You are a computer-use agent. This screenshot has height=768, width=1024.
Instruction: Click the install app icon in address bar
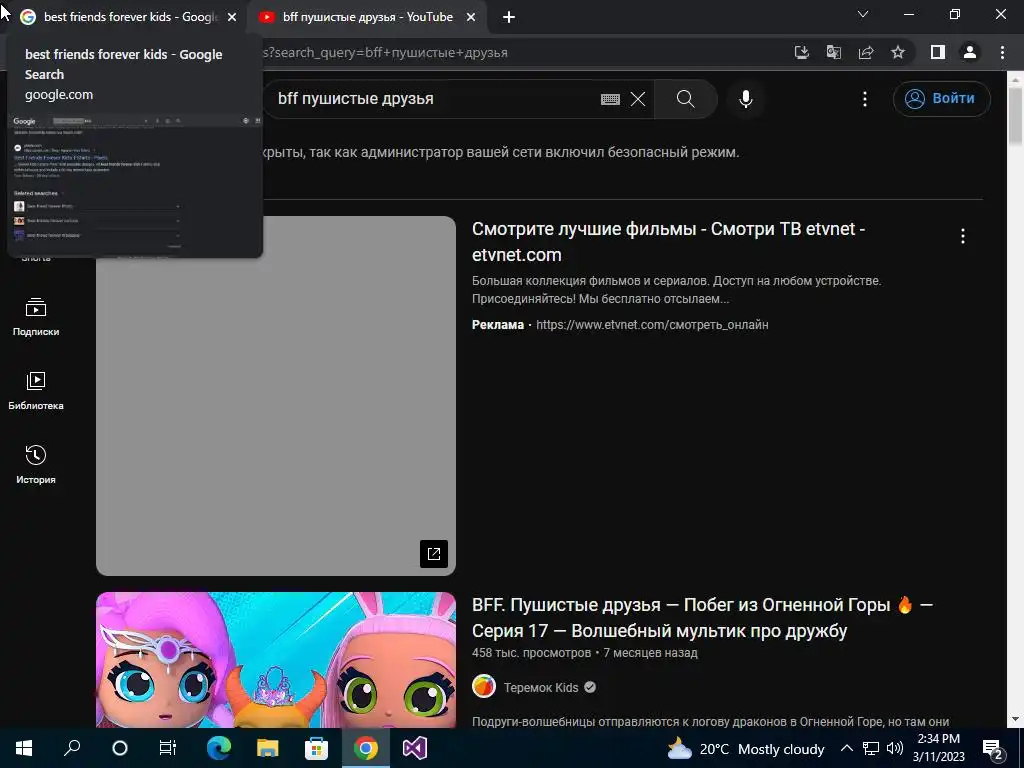point(802,52)
